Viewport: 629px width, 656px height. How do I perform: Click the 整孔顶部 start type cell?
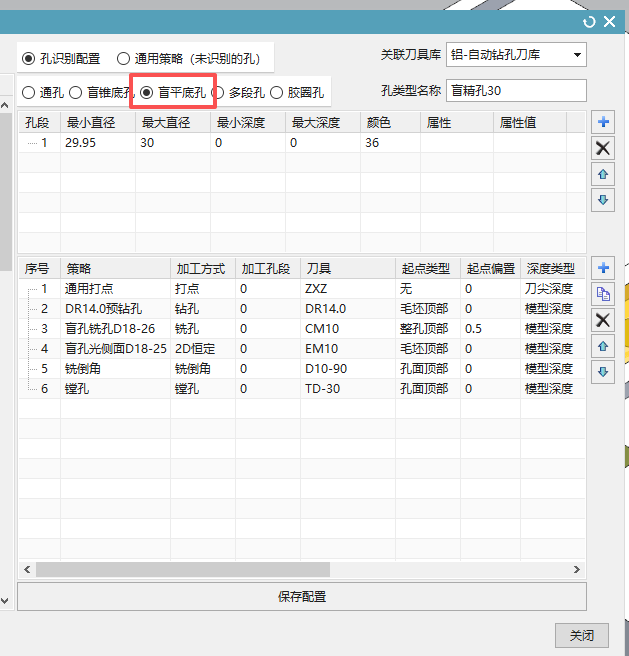428,329
